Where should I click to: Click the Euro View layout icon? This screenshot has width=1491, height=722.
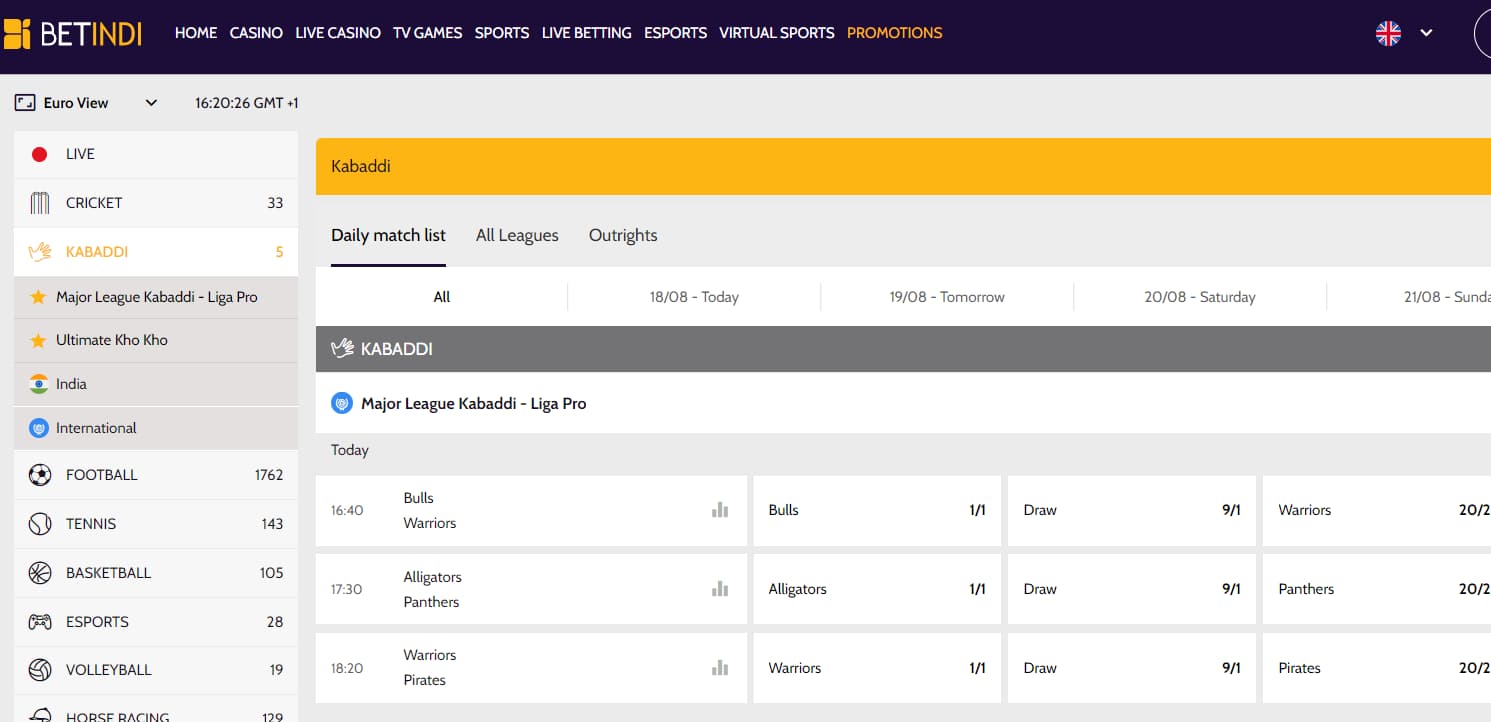25,102
